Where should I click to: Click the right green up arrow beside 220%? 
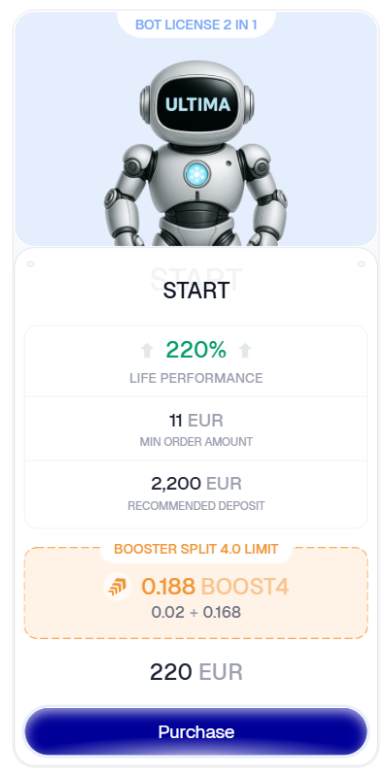[x=245, y=351]
